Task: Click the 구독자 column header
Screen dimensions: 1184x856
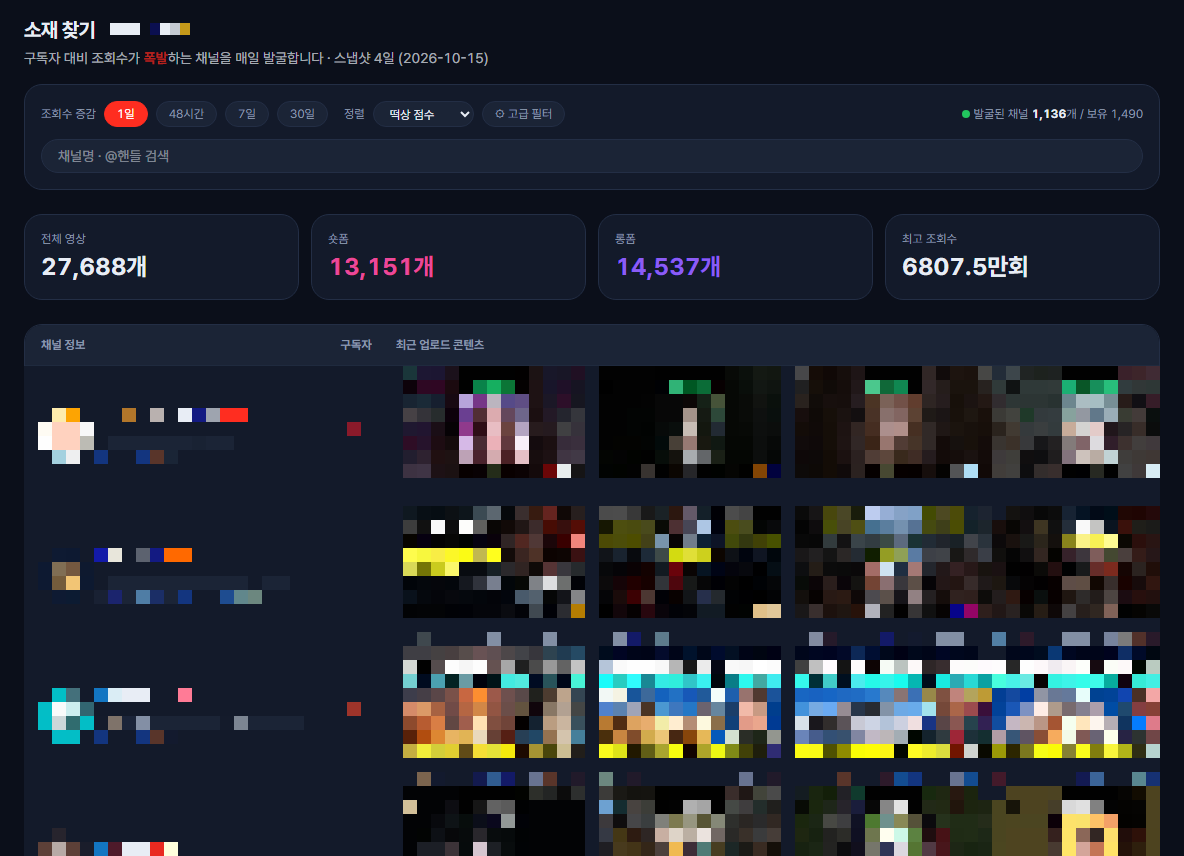Action: (356, 345)
